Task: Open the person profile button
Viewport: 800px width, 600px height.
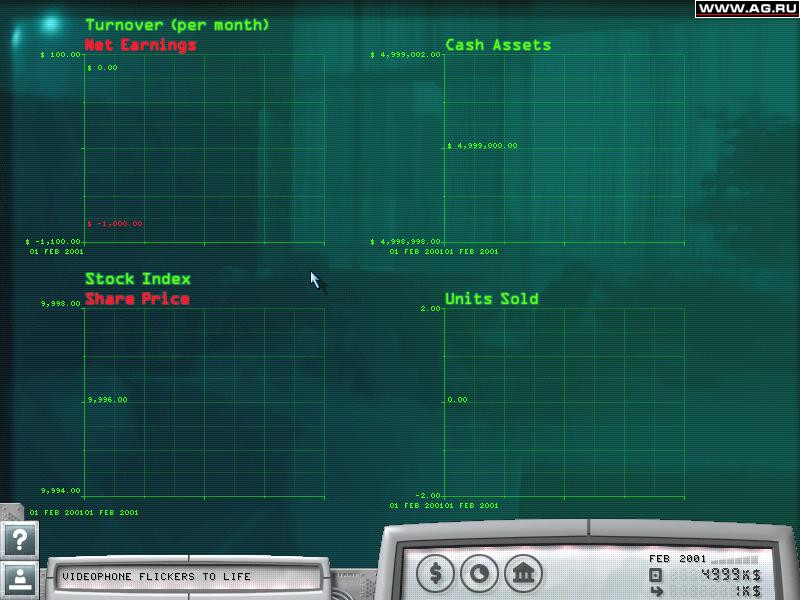Action: click(x=19, y=580)
